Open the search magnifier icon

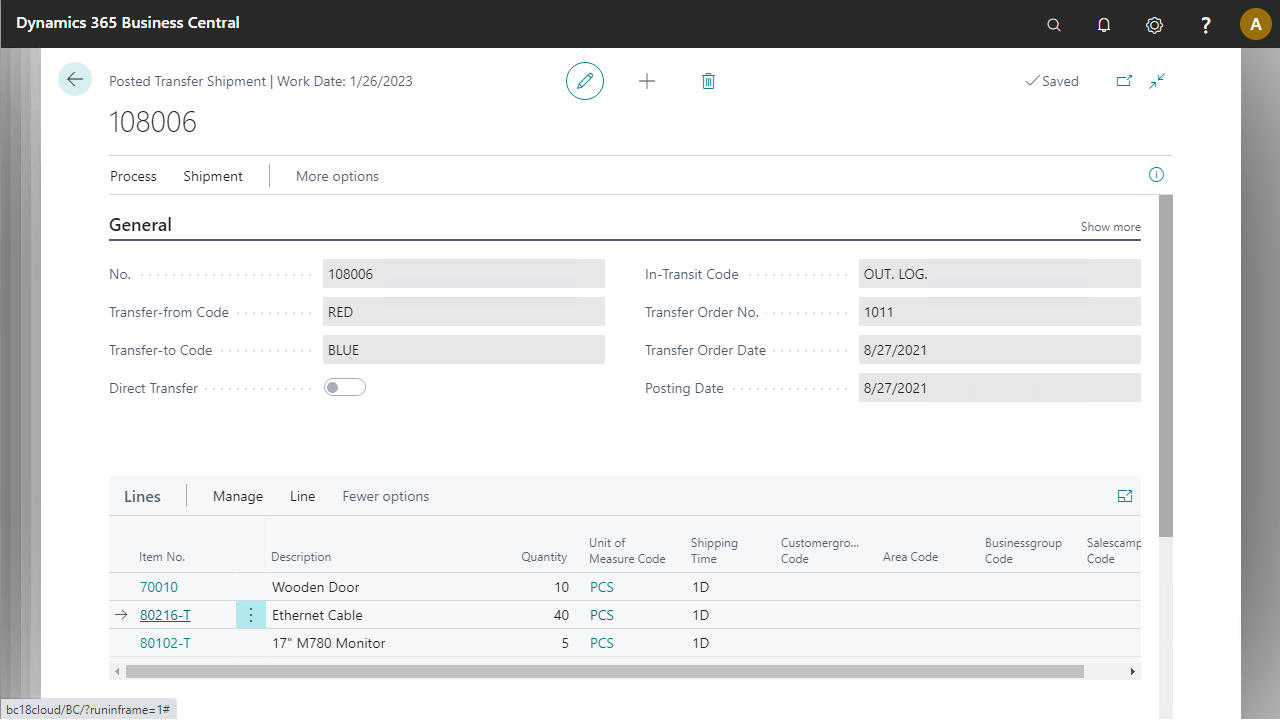[1054, 25]
